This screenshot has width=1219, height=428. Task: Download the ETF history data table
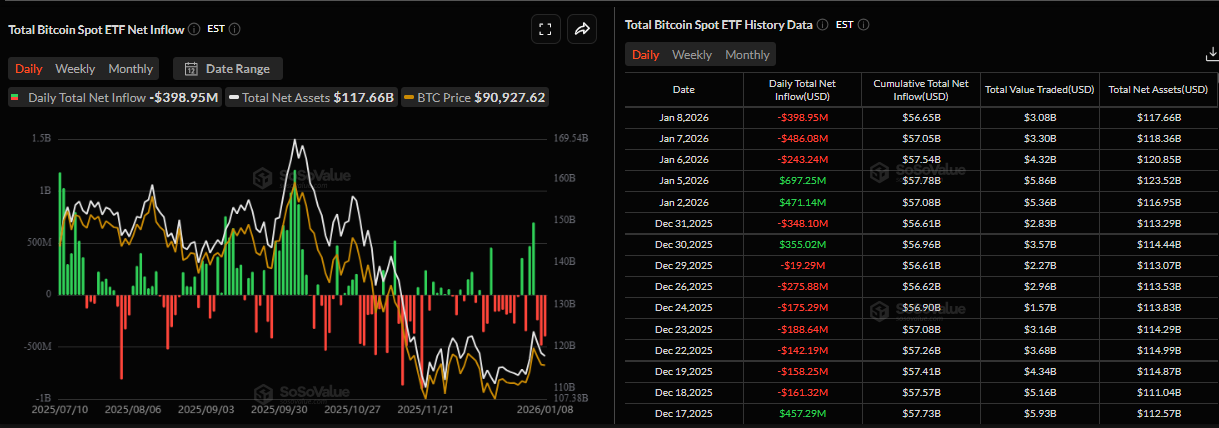pos(1213,55)
